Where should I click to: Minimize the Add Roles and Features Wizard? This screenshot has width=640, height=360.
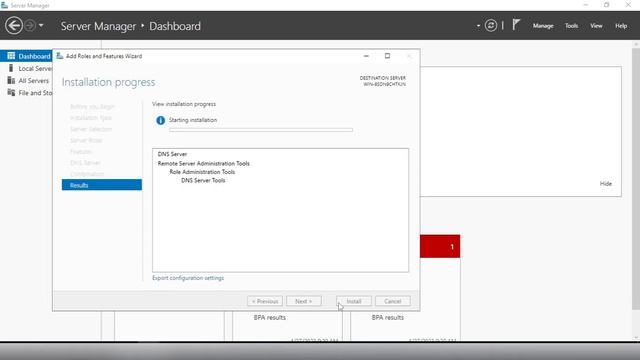click(366, 56)
